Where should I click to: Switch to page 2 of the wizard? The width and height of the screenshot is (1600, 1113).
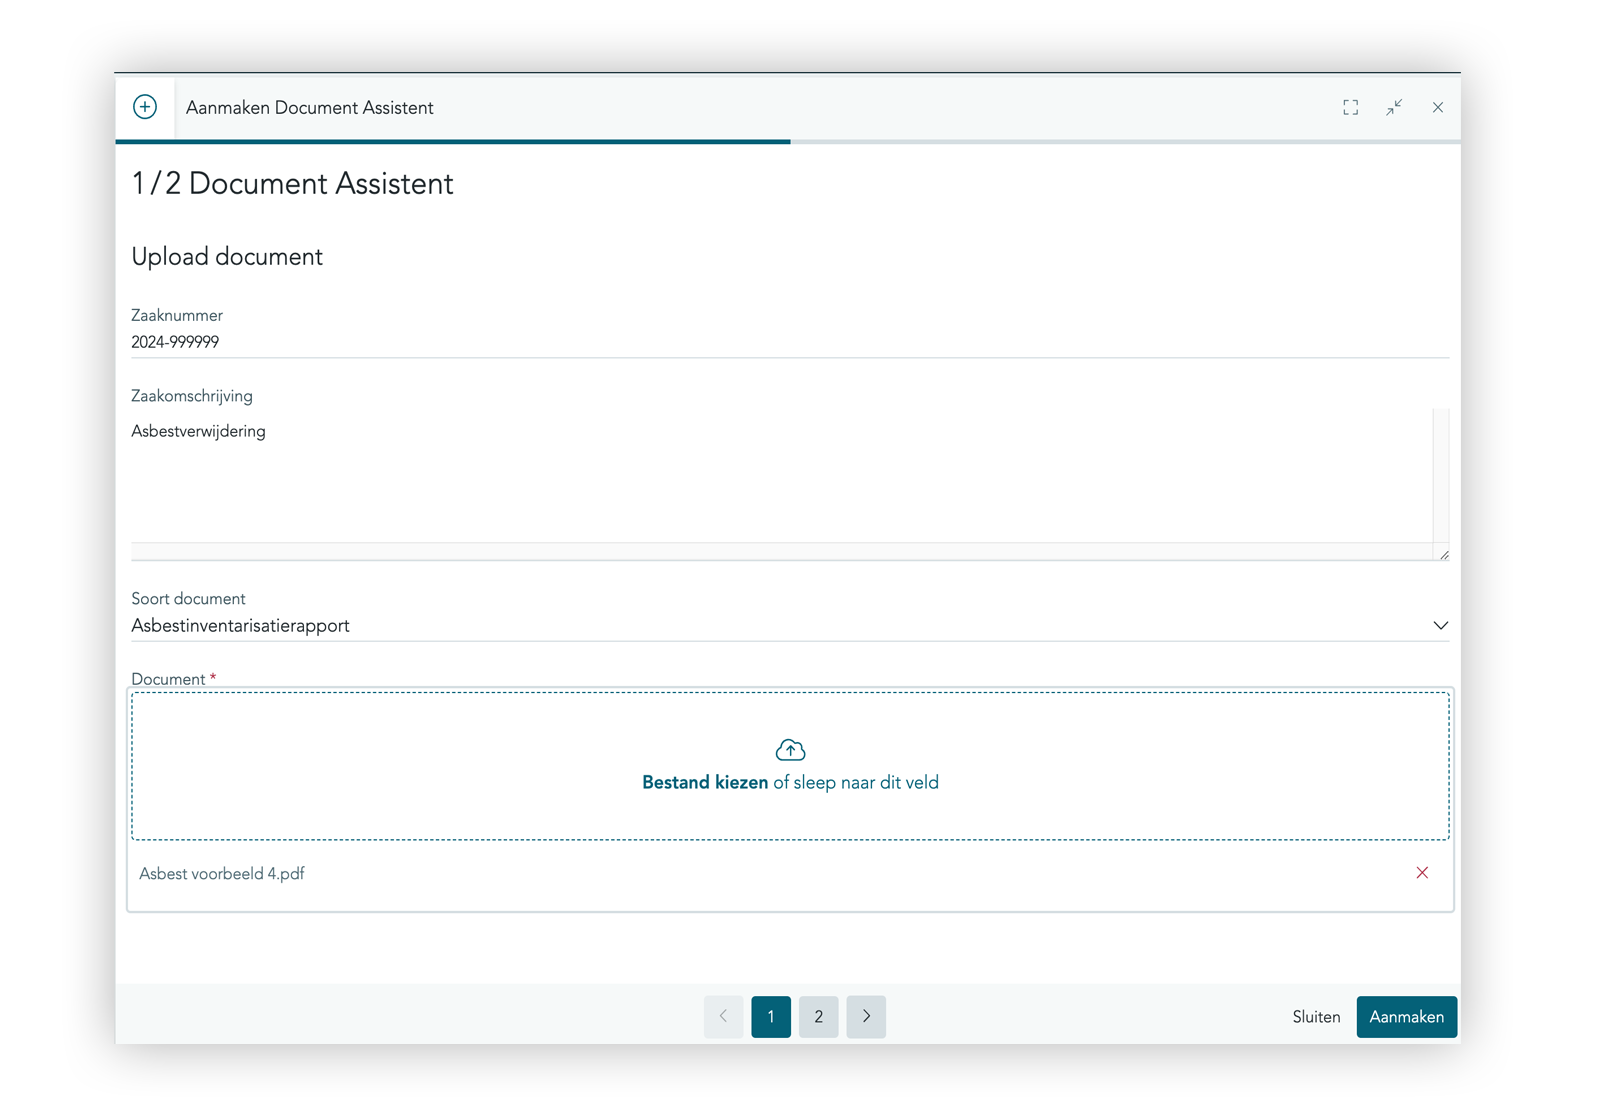[818, 1017]
